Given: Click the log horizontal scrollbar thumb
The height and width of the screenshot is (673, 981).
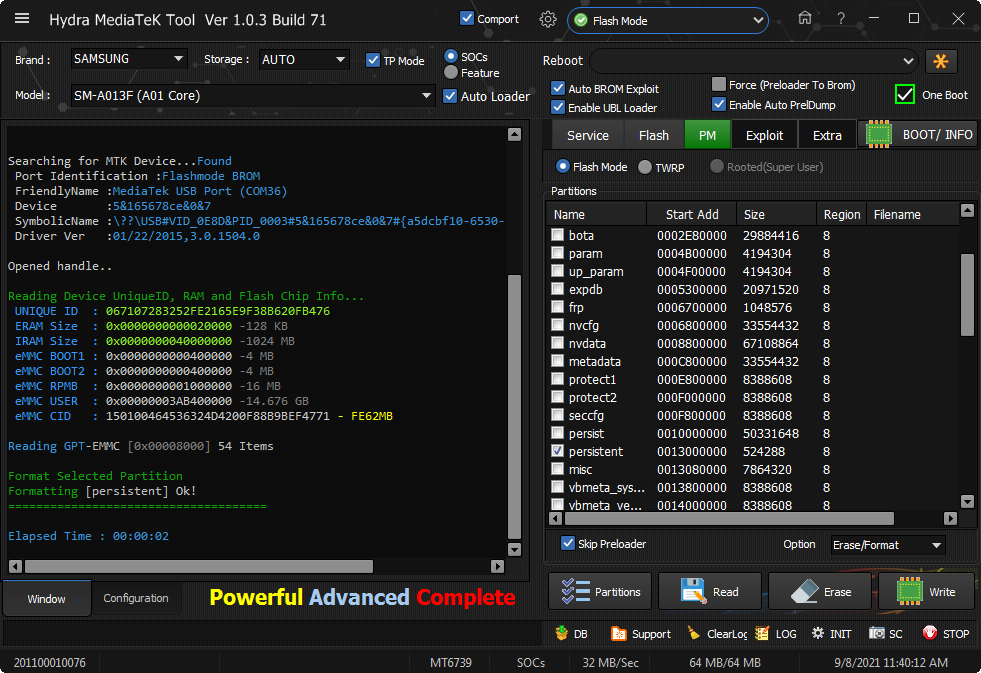Looking at the screenshot, I should pyautogui.click(x=199, y=566).
